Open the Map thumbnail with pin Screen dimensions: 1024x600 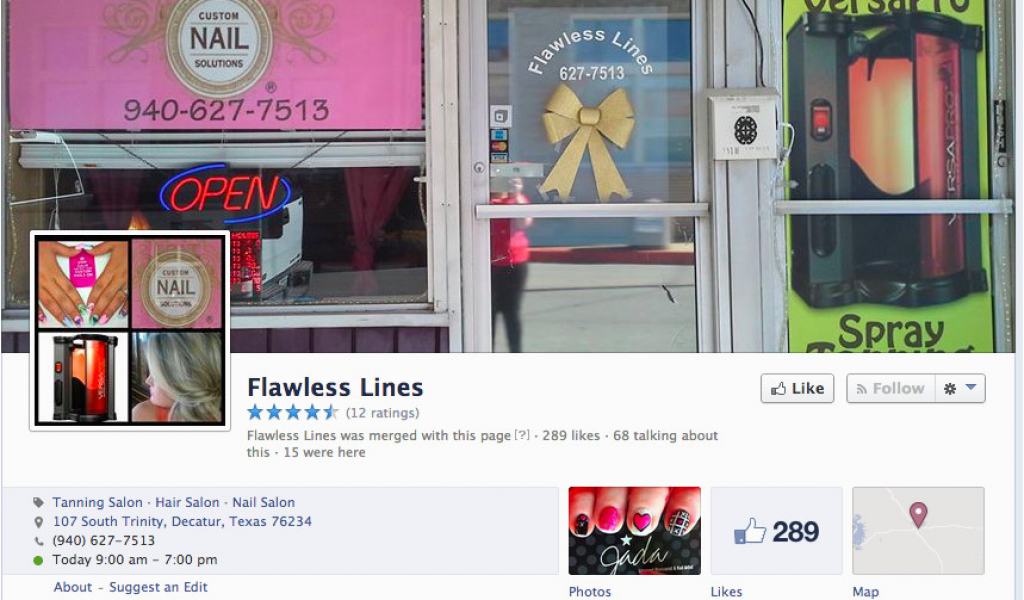(918, 531)
